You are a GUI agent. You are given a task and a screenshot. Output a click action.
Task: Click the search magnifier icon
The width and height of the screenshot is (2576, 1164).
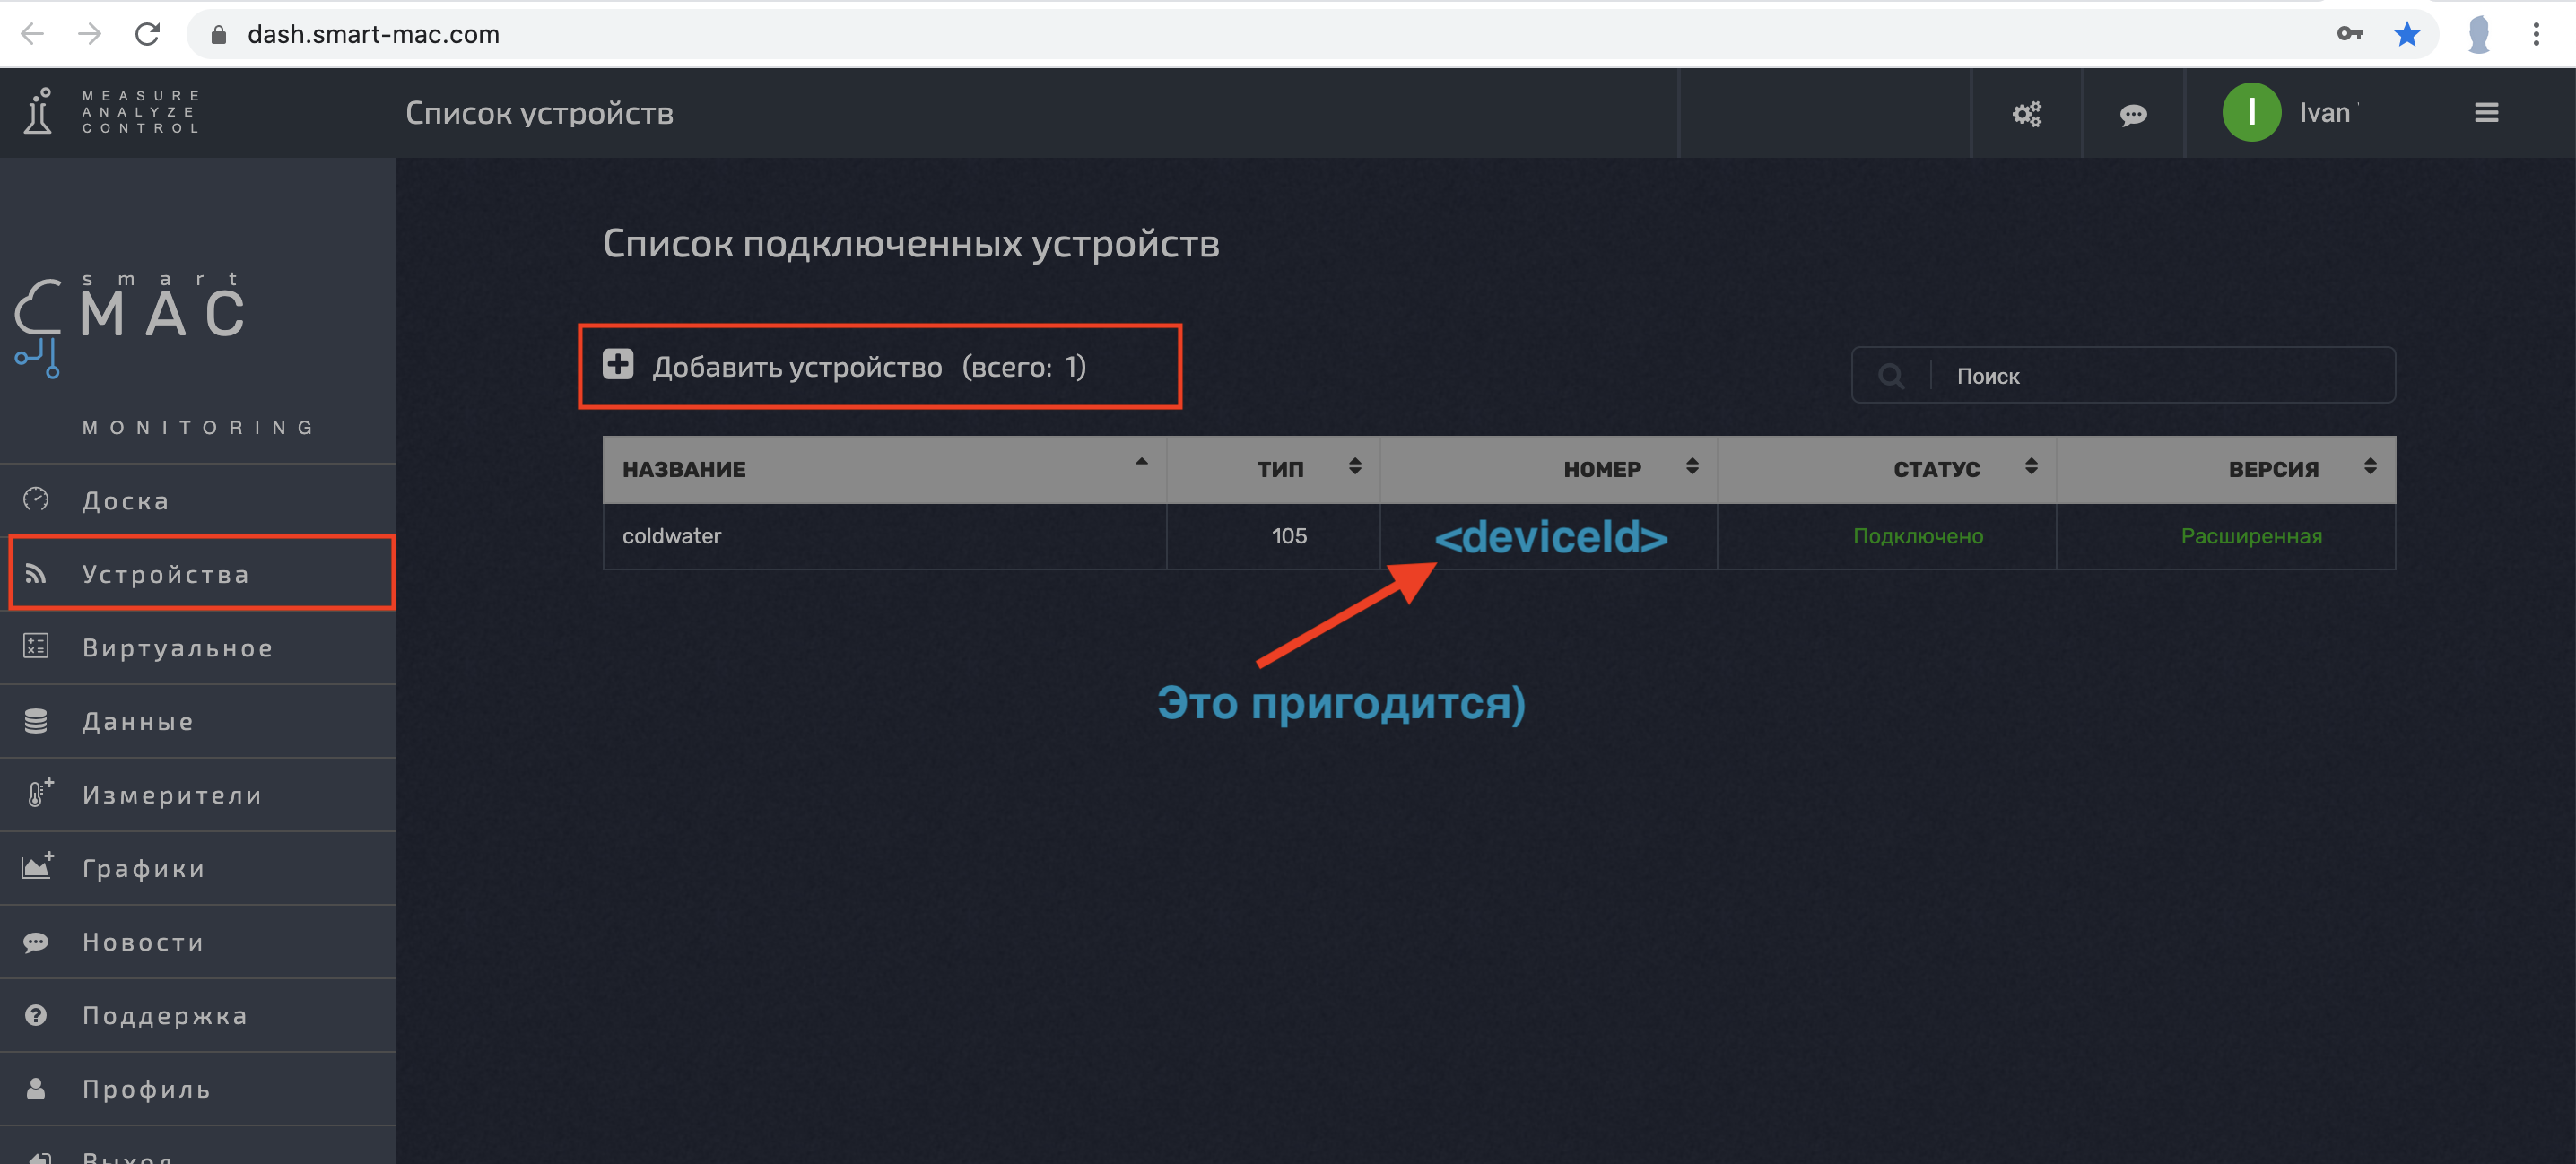(1890, 376)
